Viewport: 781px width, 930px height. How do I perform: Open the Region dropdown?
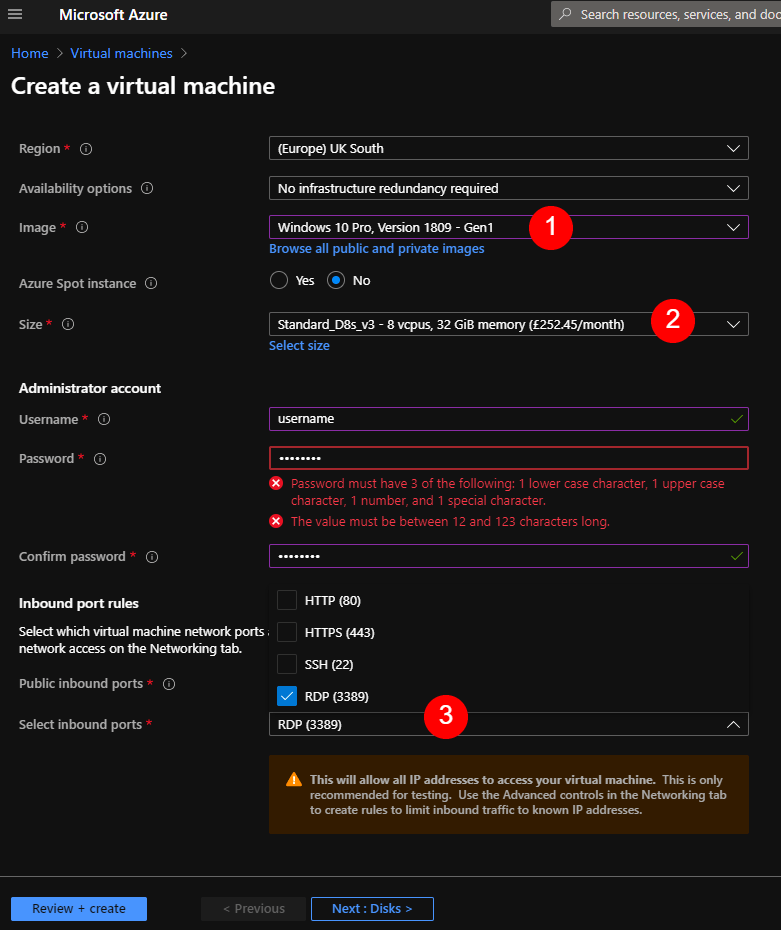coord(509,148)
